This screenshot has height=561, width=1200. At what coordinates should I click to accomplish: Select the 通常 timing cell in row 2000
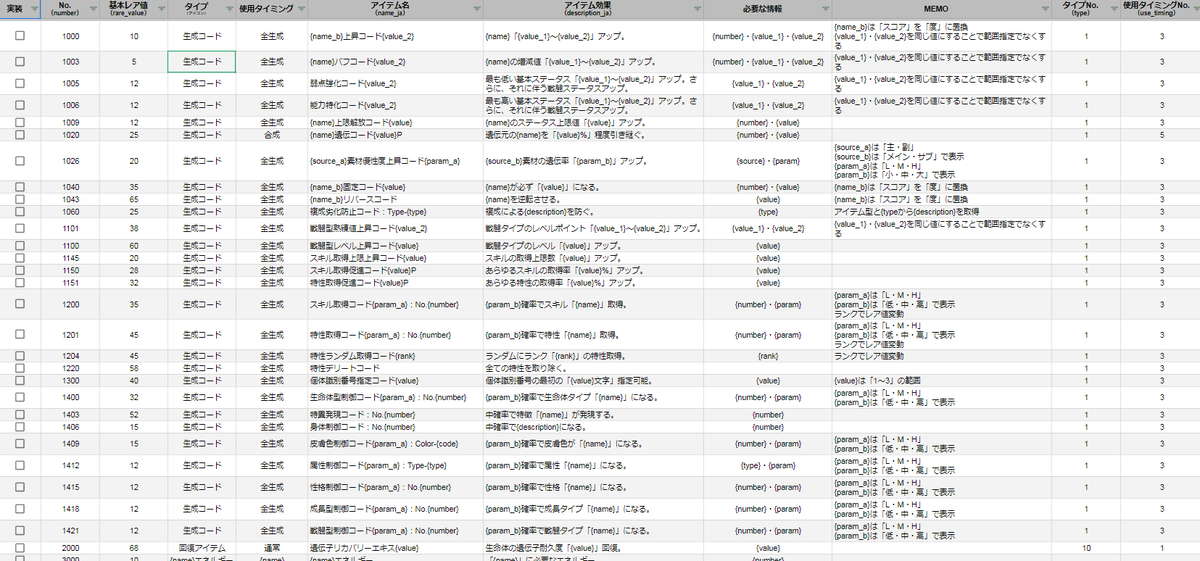click(x=272, y=548)
